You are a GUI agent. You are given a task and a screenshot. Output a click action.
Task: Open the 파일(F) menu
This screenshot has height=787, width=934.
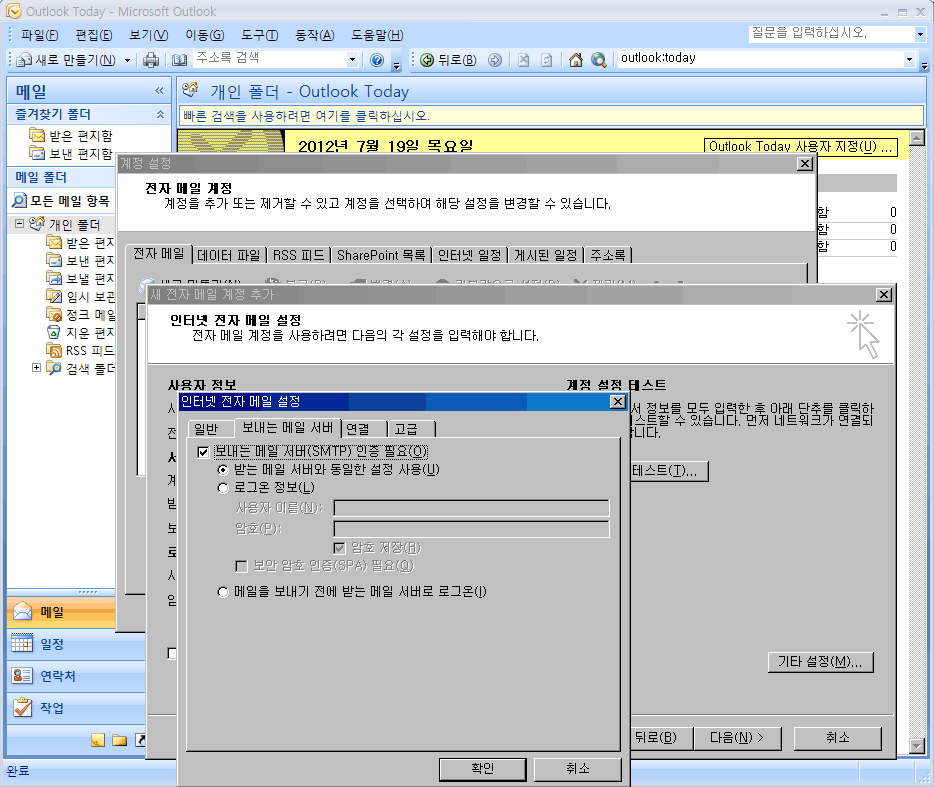(39, 35)
